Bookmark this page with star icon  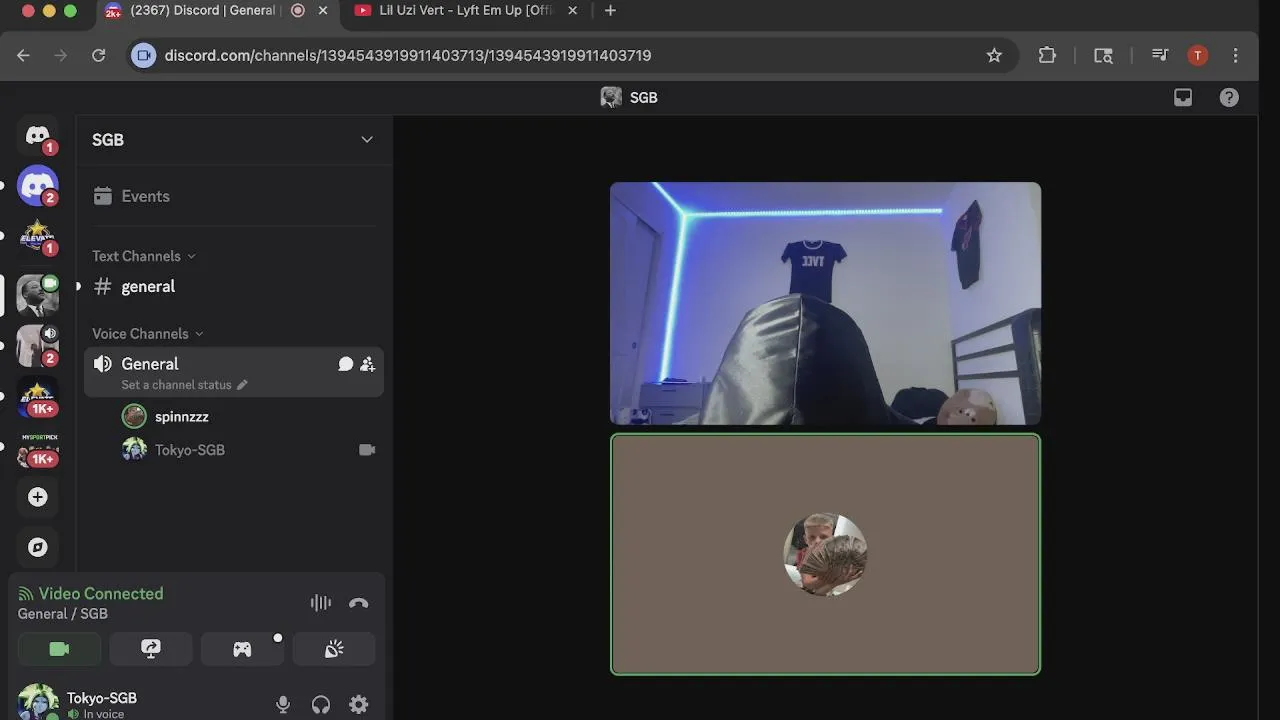point(994,56)
